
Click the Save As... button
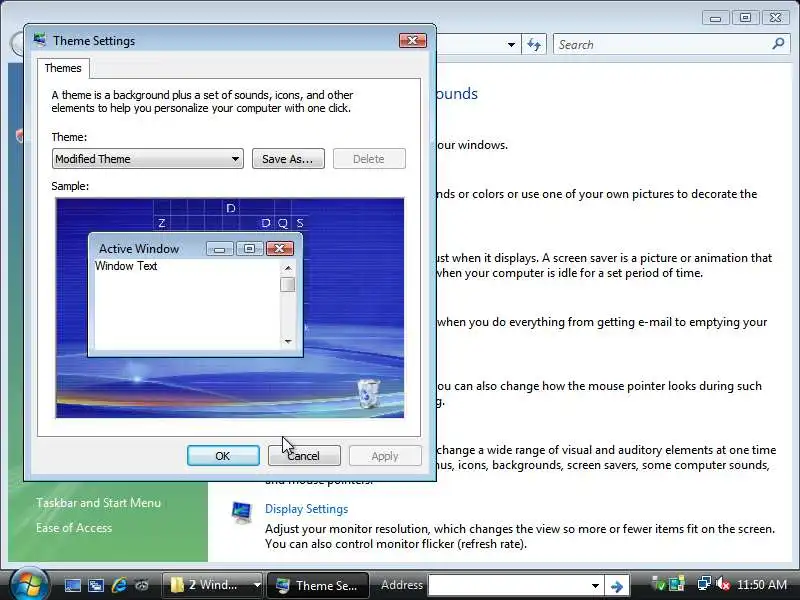pos(288,159)
